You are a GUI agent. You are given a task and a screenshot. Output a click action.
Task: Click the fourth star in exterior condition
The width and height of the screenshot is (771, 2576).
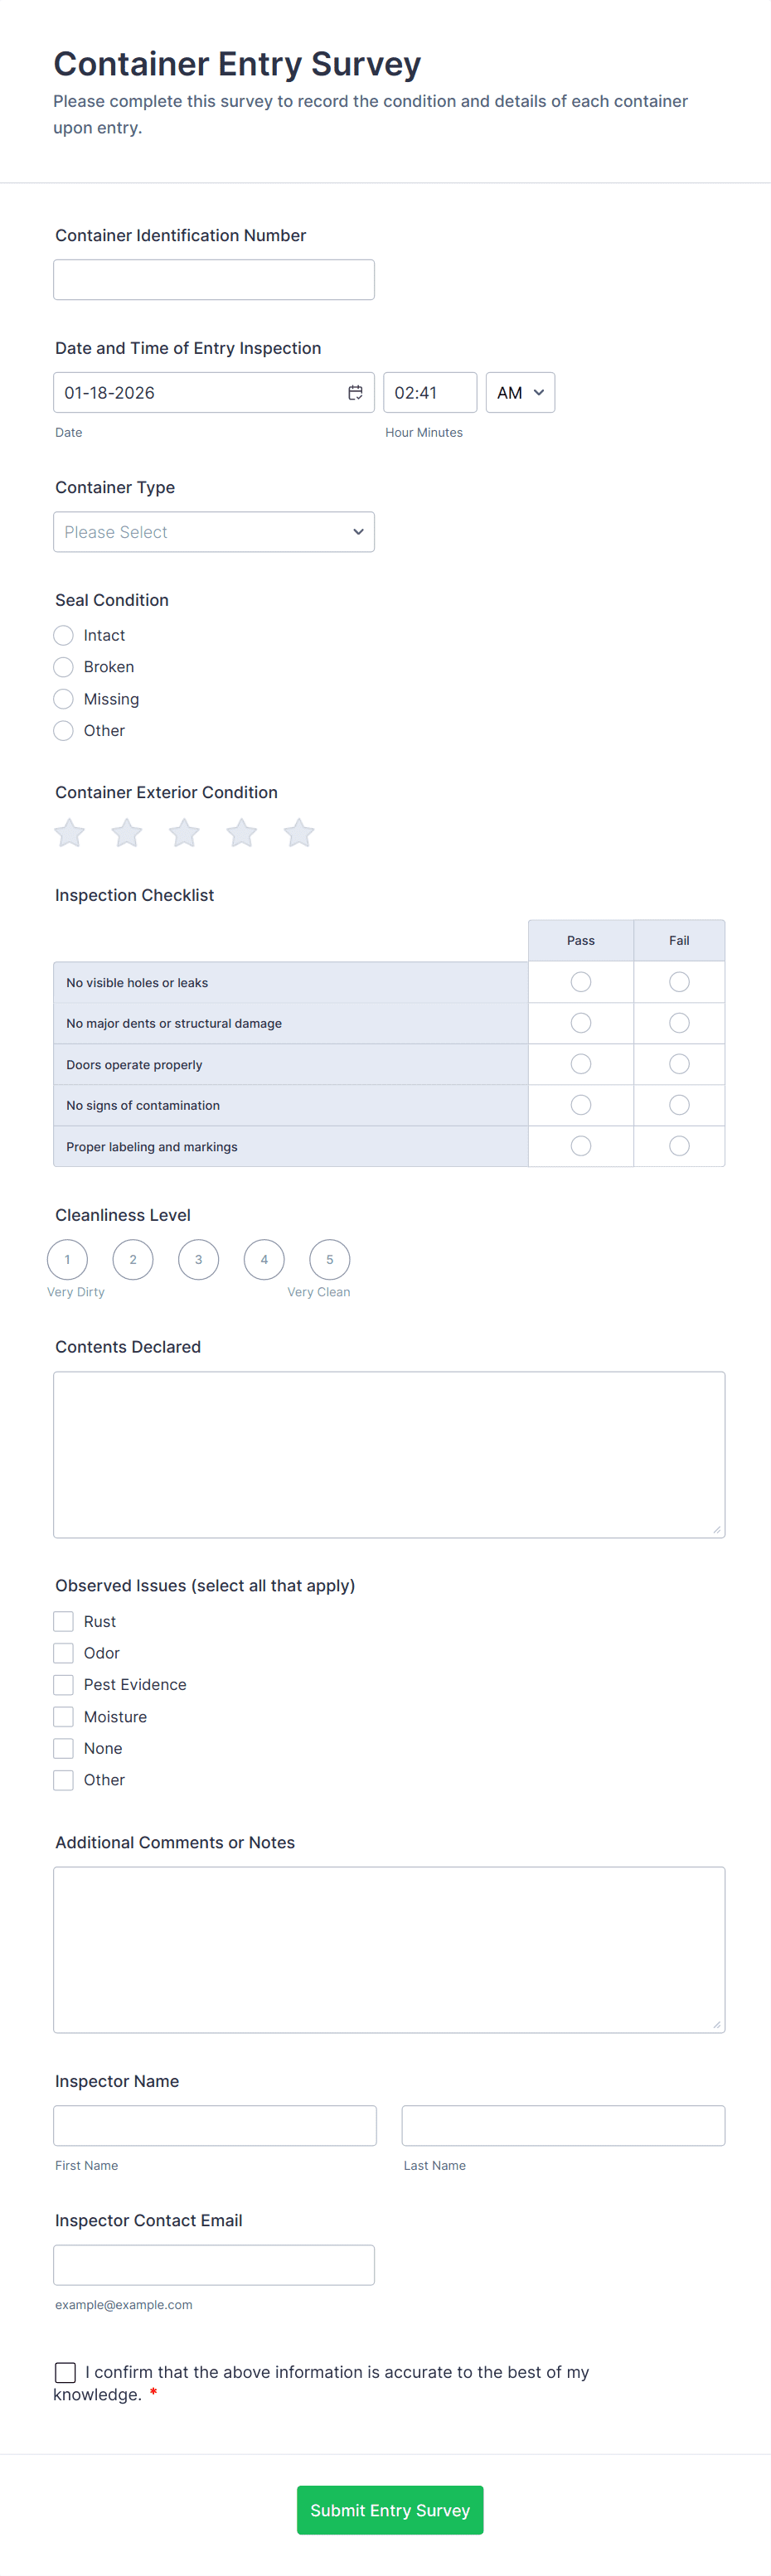coord(241,832)
